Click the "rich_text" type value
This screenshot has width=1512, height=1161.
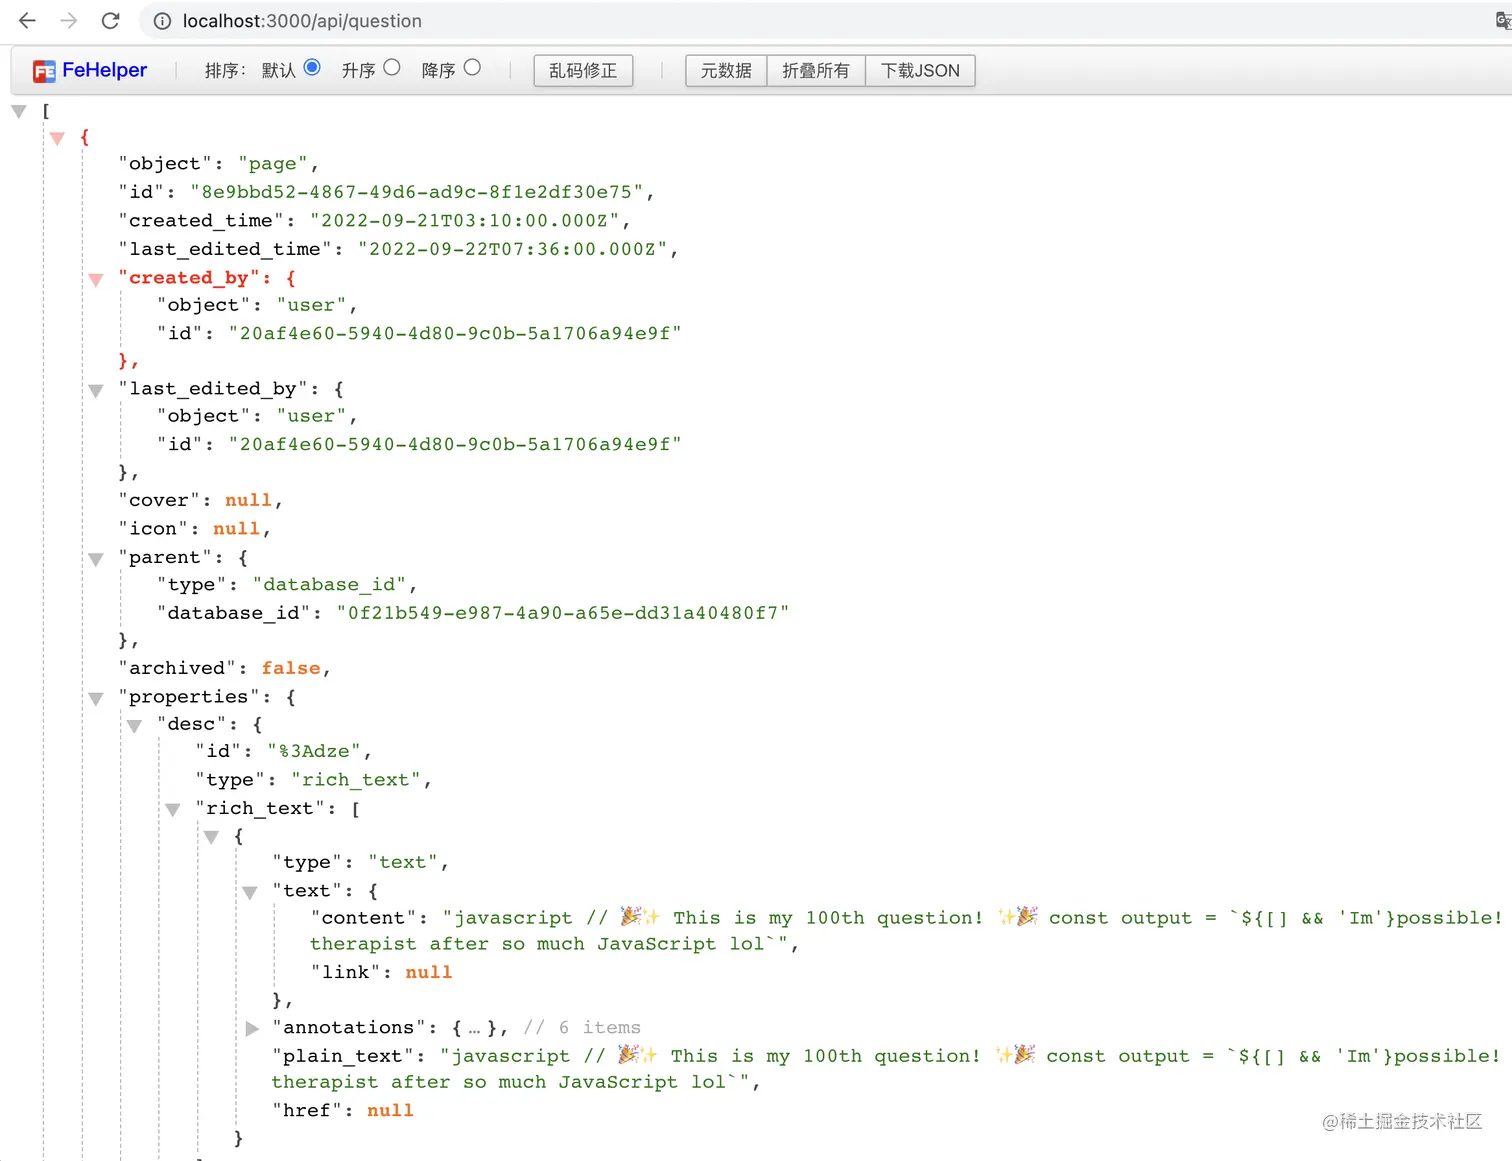[355, 780]
